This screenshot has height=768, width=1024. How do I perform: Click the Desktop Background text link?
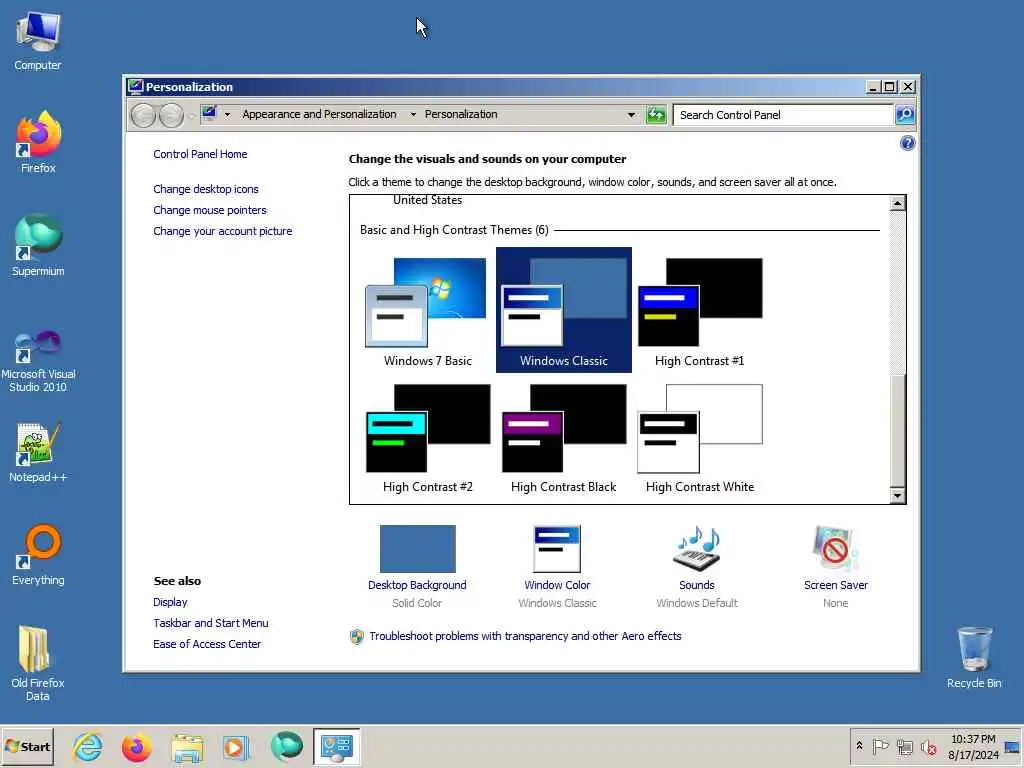[417, 585]
